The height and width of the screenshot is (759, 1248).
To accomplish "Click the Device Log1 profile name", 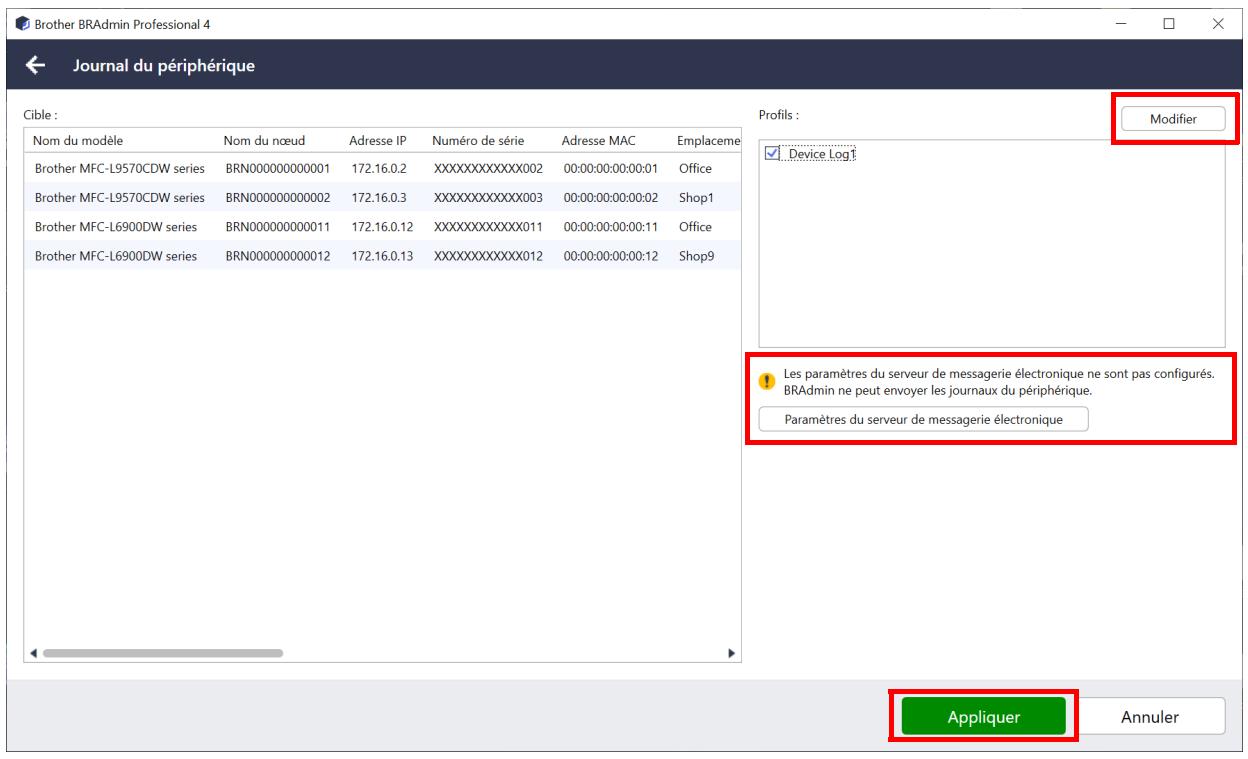I will 822,154.
